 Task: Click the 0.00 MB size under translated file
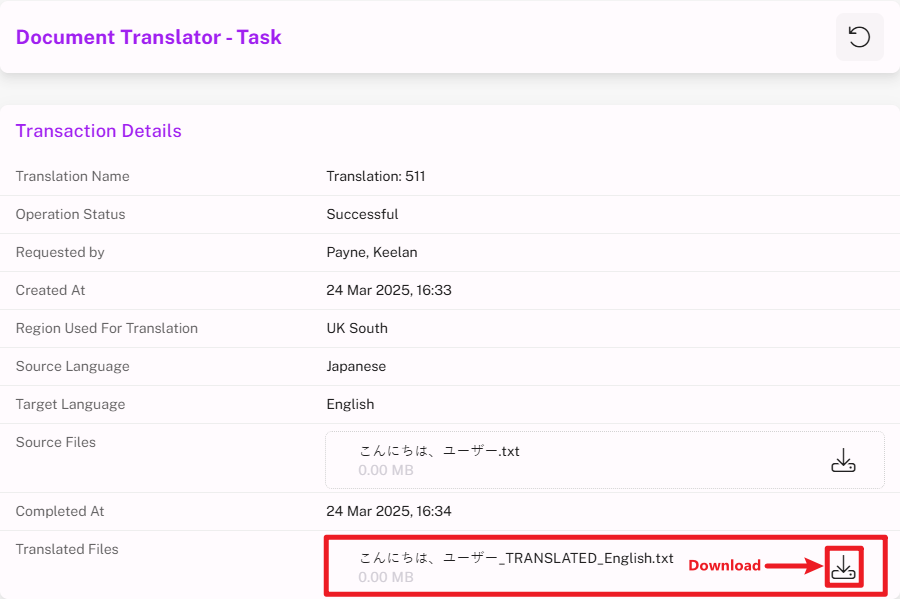tap(385, 577)
